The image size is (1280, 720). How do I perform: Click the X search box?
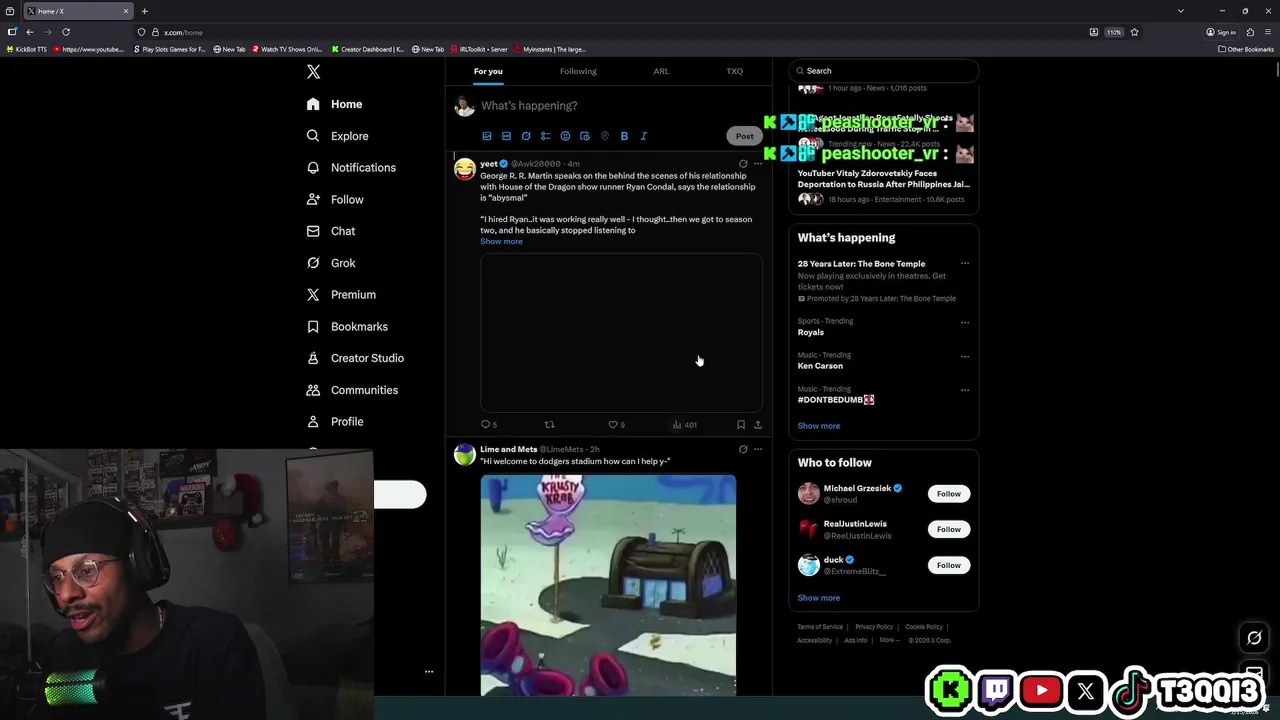coord(883,71)
